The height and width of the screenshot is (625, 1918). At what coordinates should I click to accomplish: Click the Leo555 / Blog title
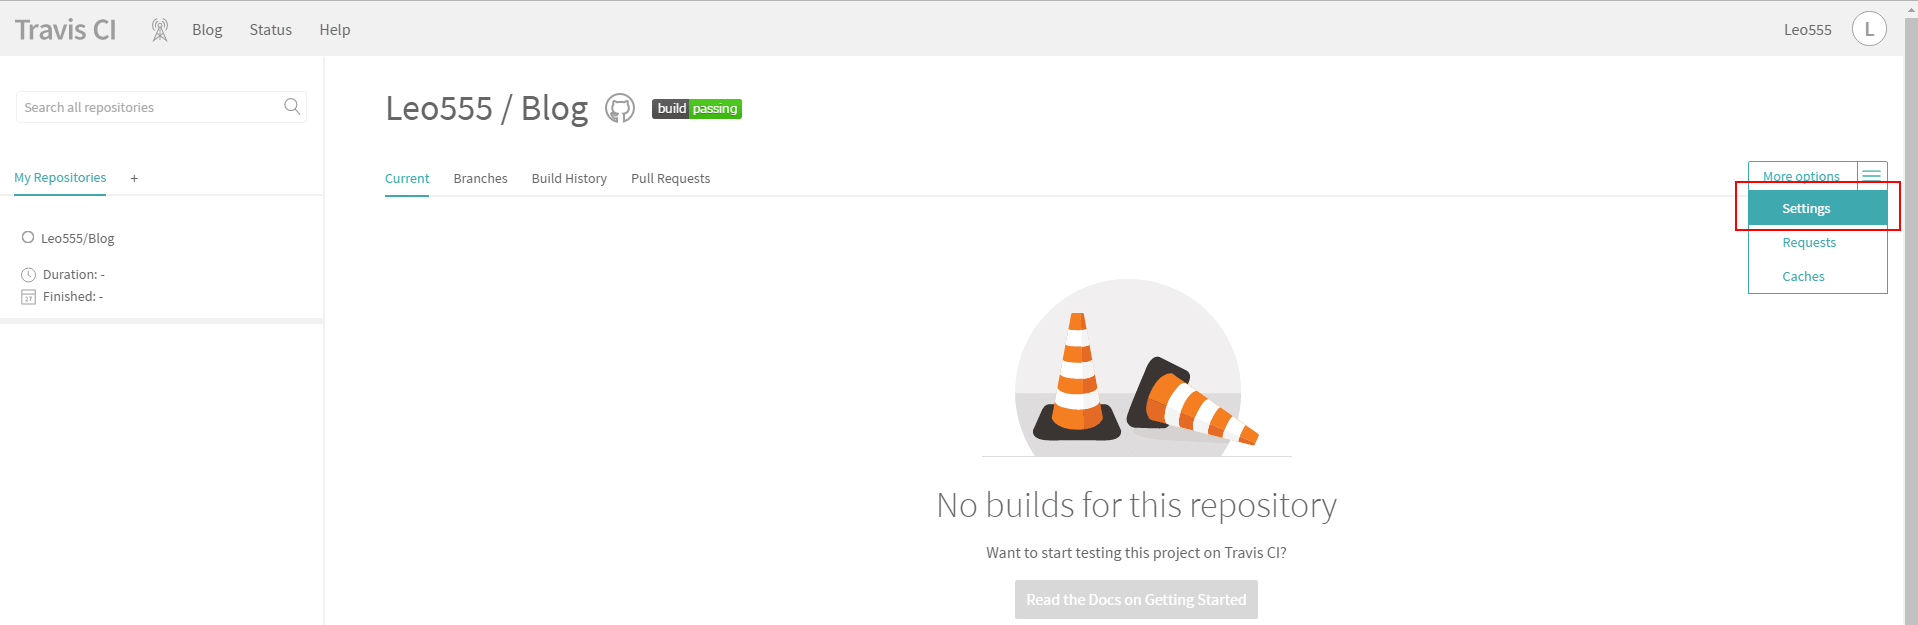pyautogui.click(x=487, y=108)
